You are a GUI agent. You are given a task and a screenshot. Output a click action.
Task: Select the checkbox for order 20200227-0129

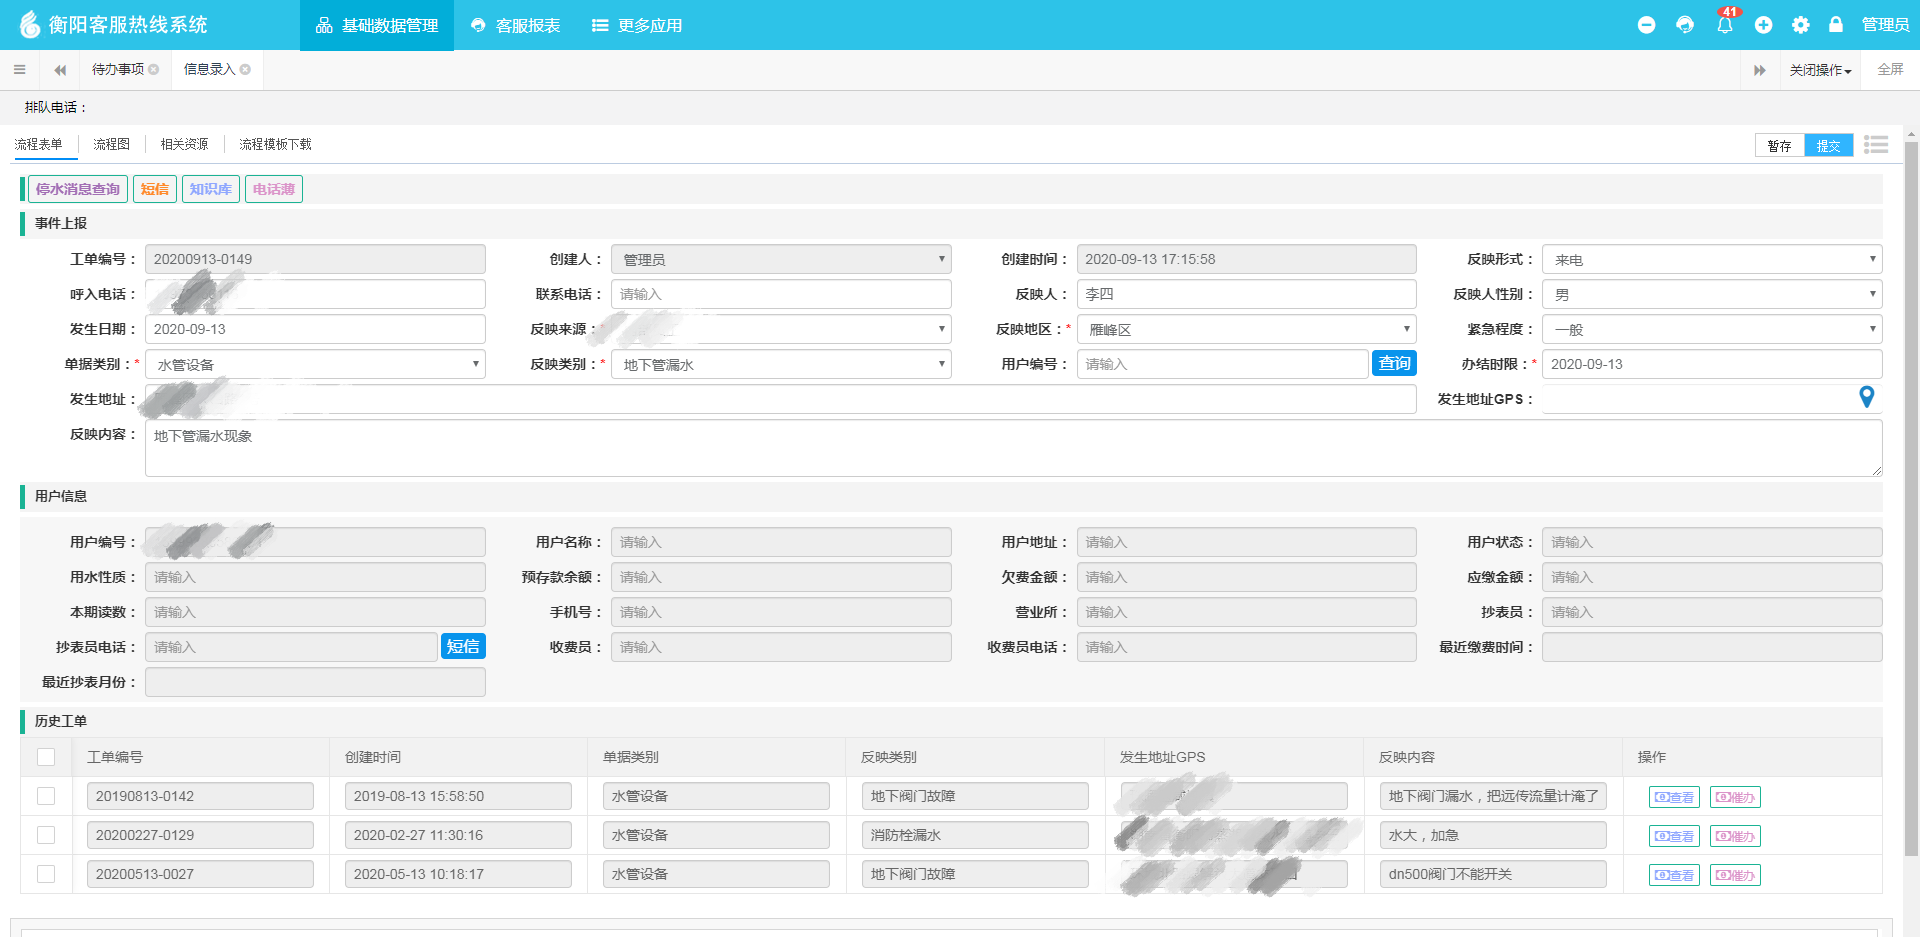46,835
